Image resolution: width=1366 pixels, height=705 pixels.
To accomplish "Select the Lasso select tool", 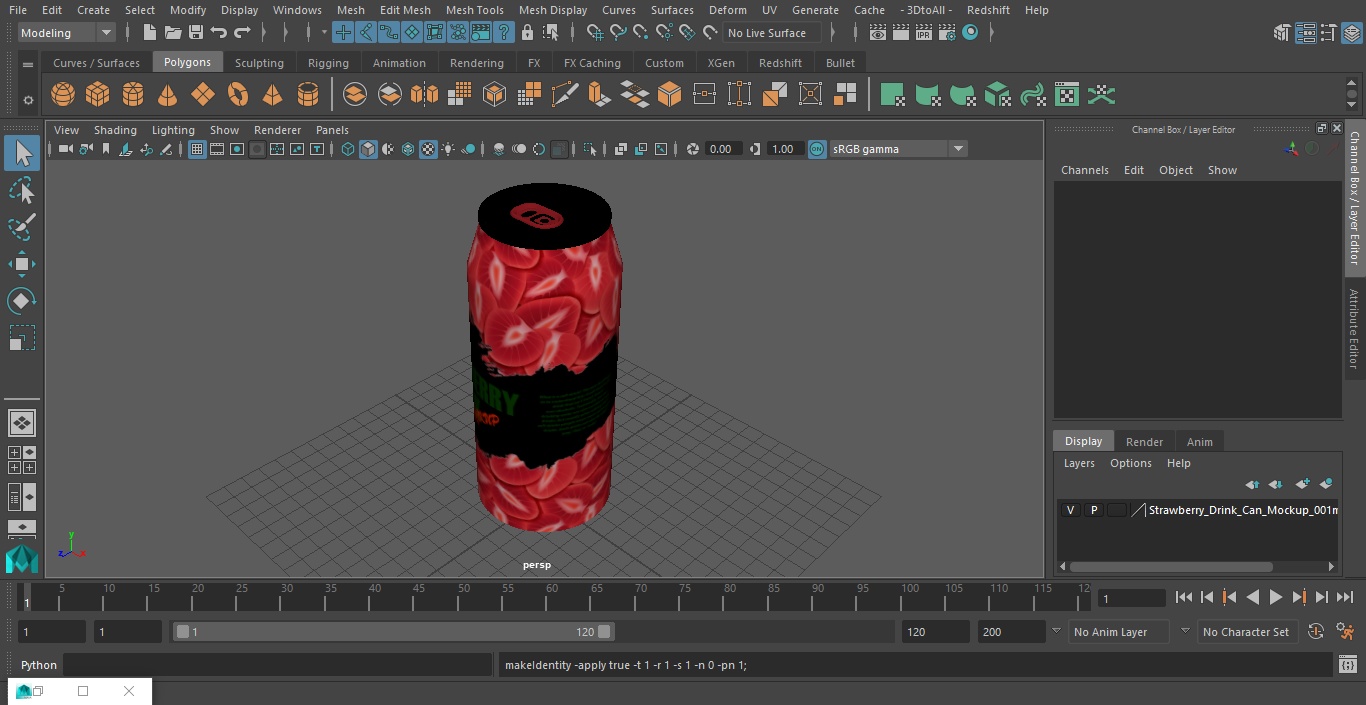I will click(x=22, y=190).
